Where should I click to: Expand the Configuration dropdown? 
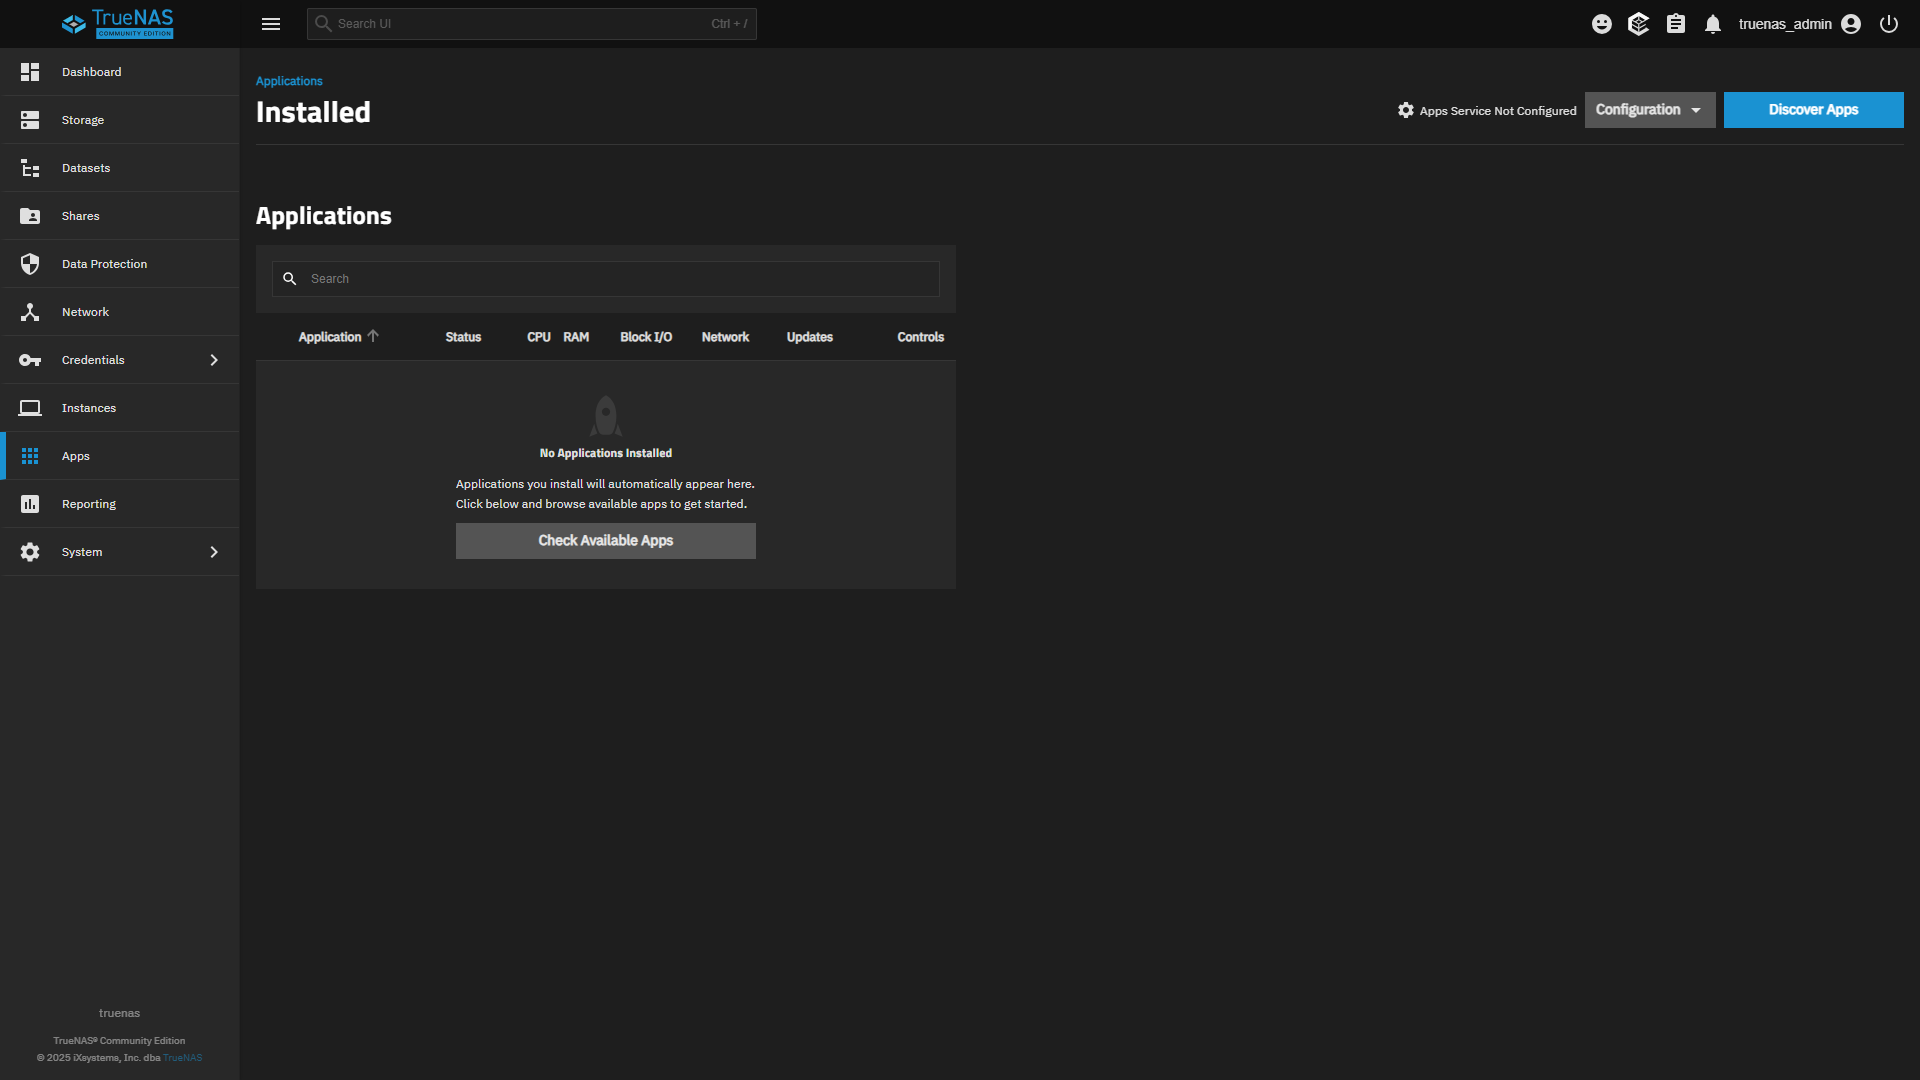[1649, 110]
